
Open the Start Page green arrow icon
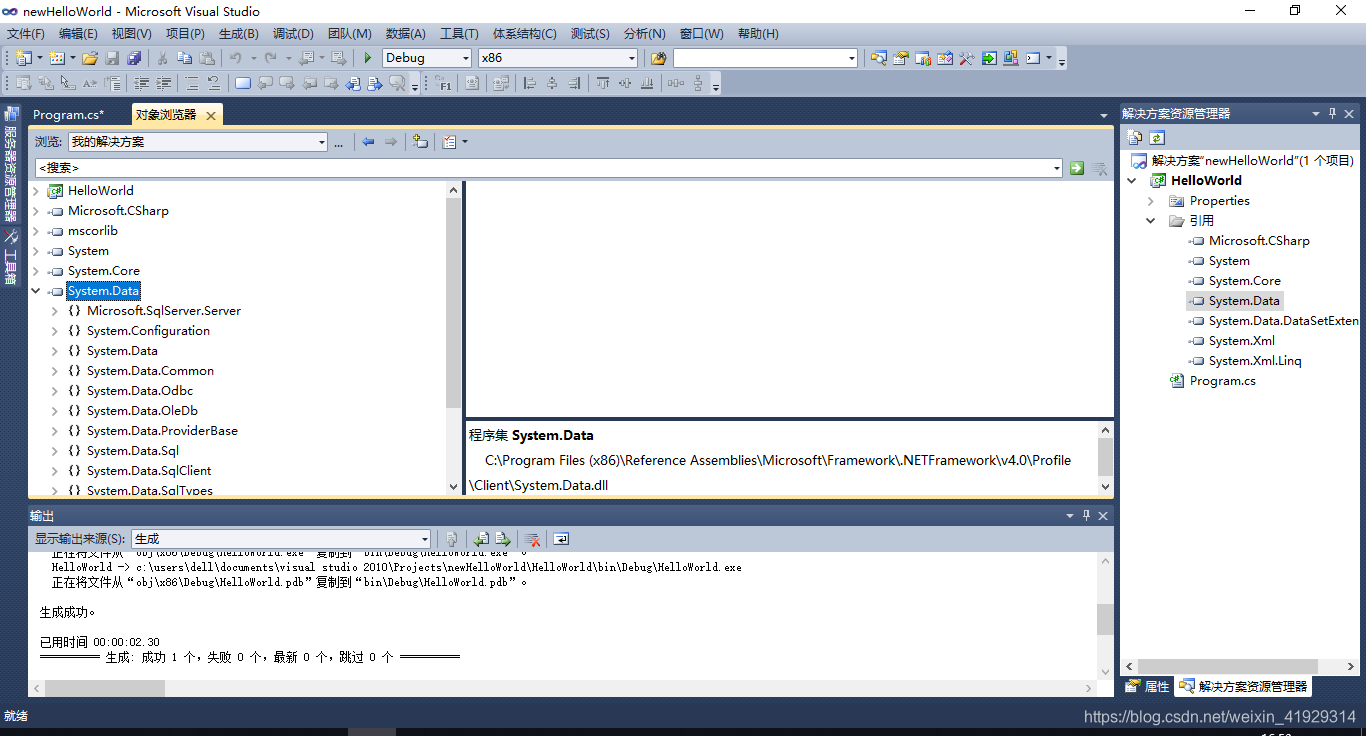pos(989,58)
